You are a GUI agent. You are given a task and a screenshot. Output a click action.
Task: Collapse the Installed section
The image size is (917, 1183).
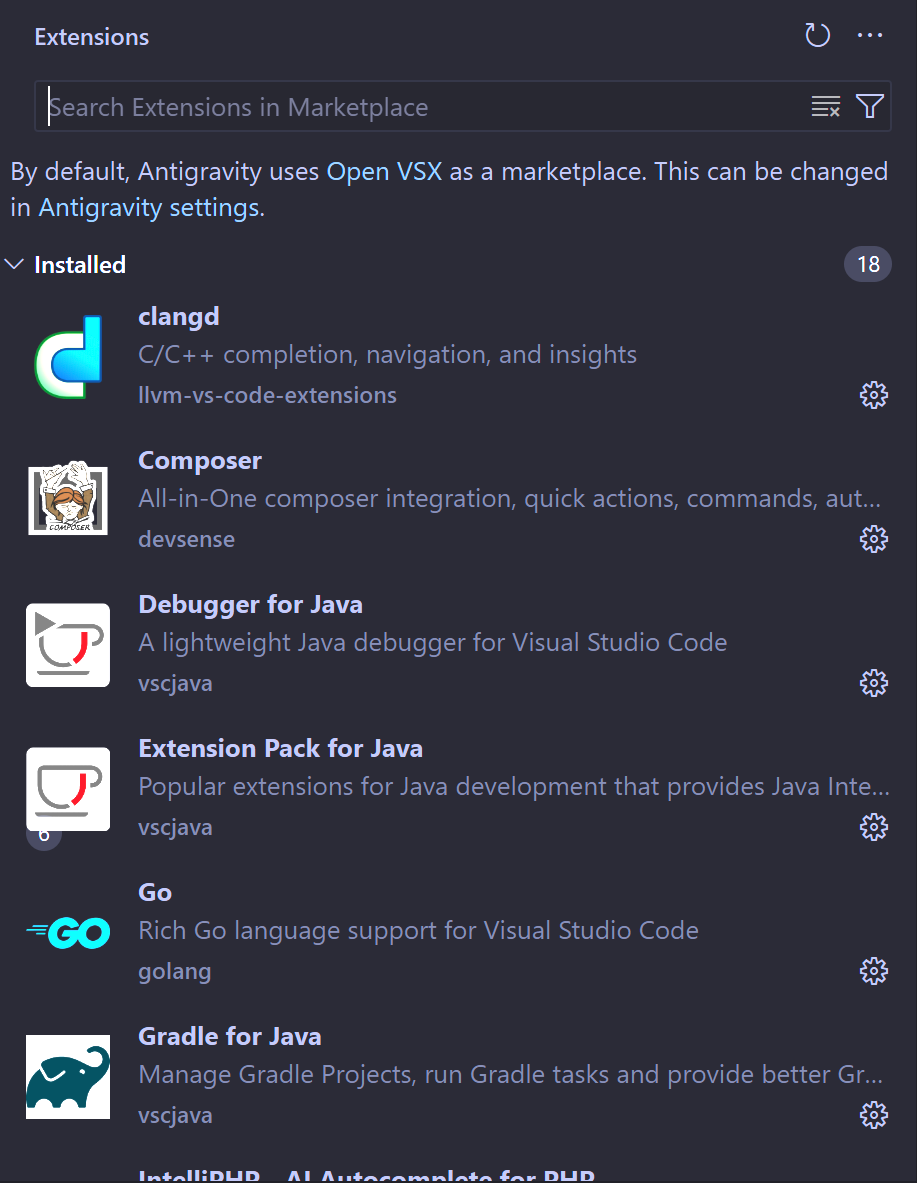14,265
